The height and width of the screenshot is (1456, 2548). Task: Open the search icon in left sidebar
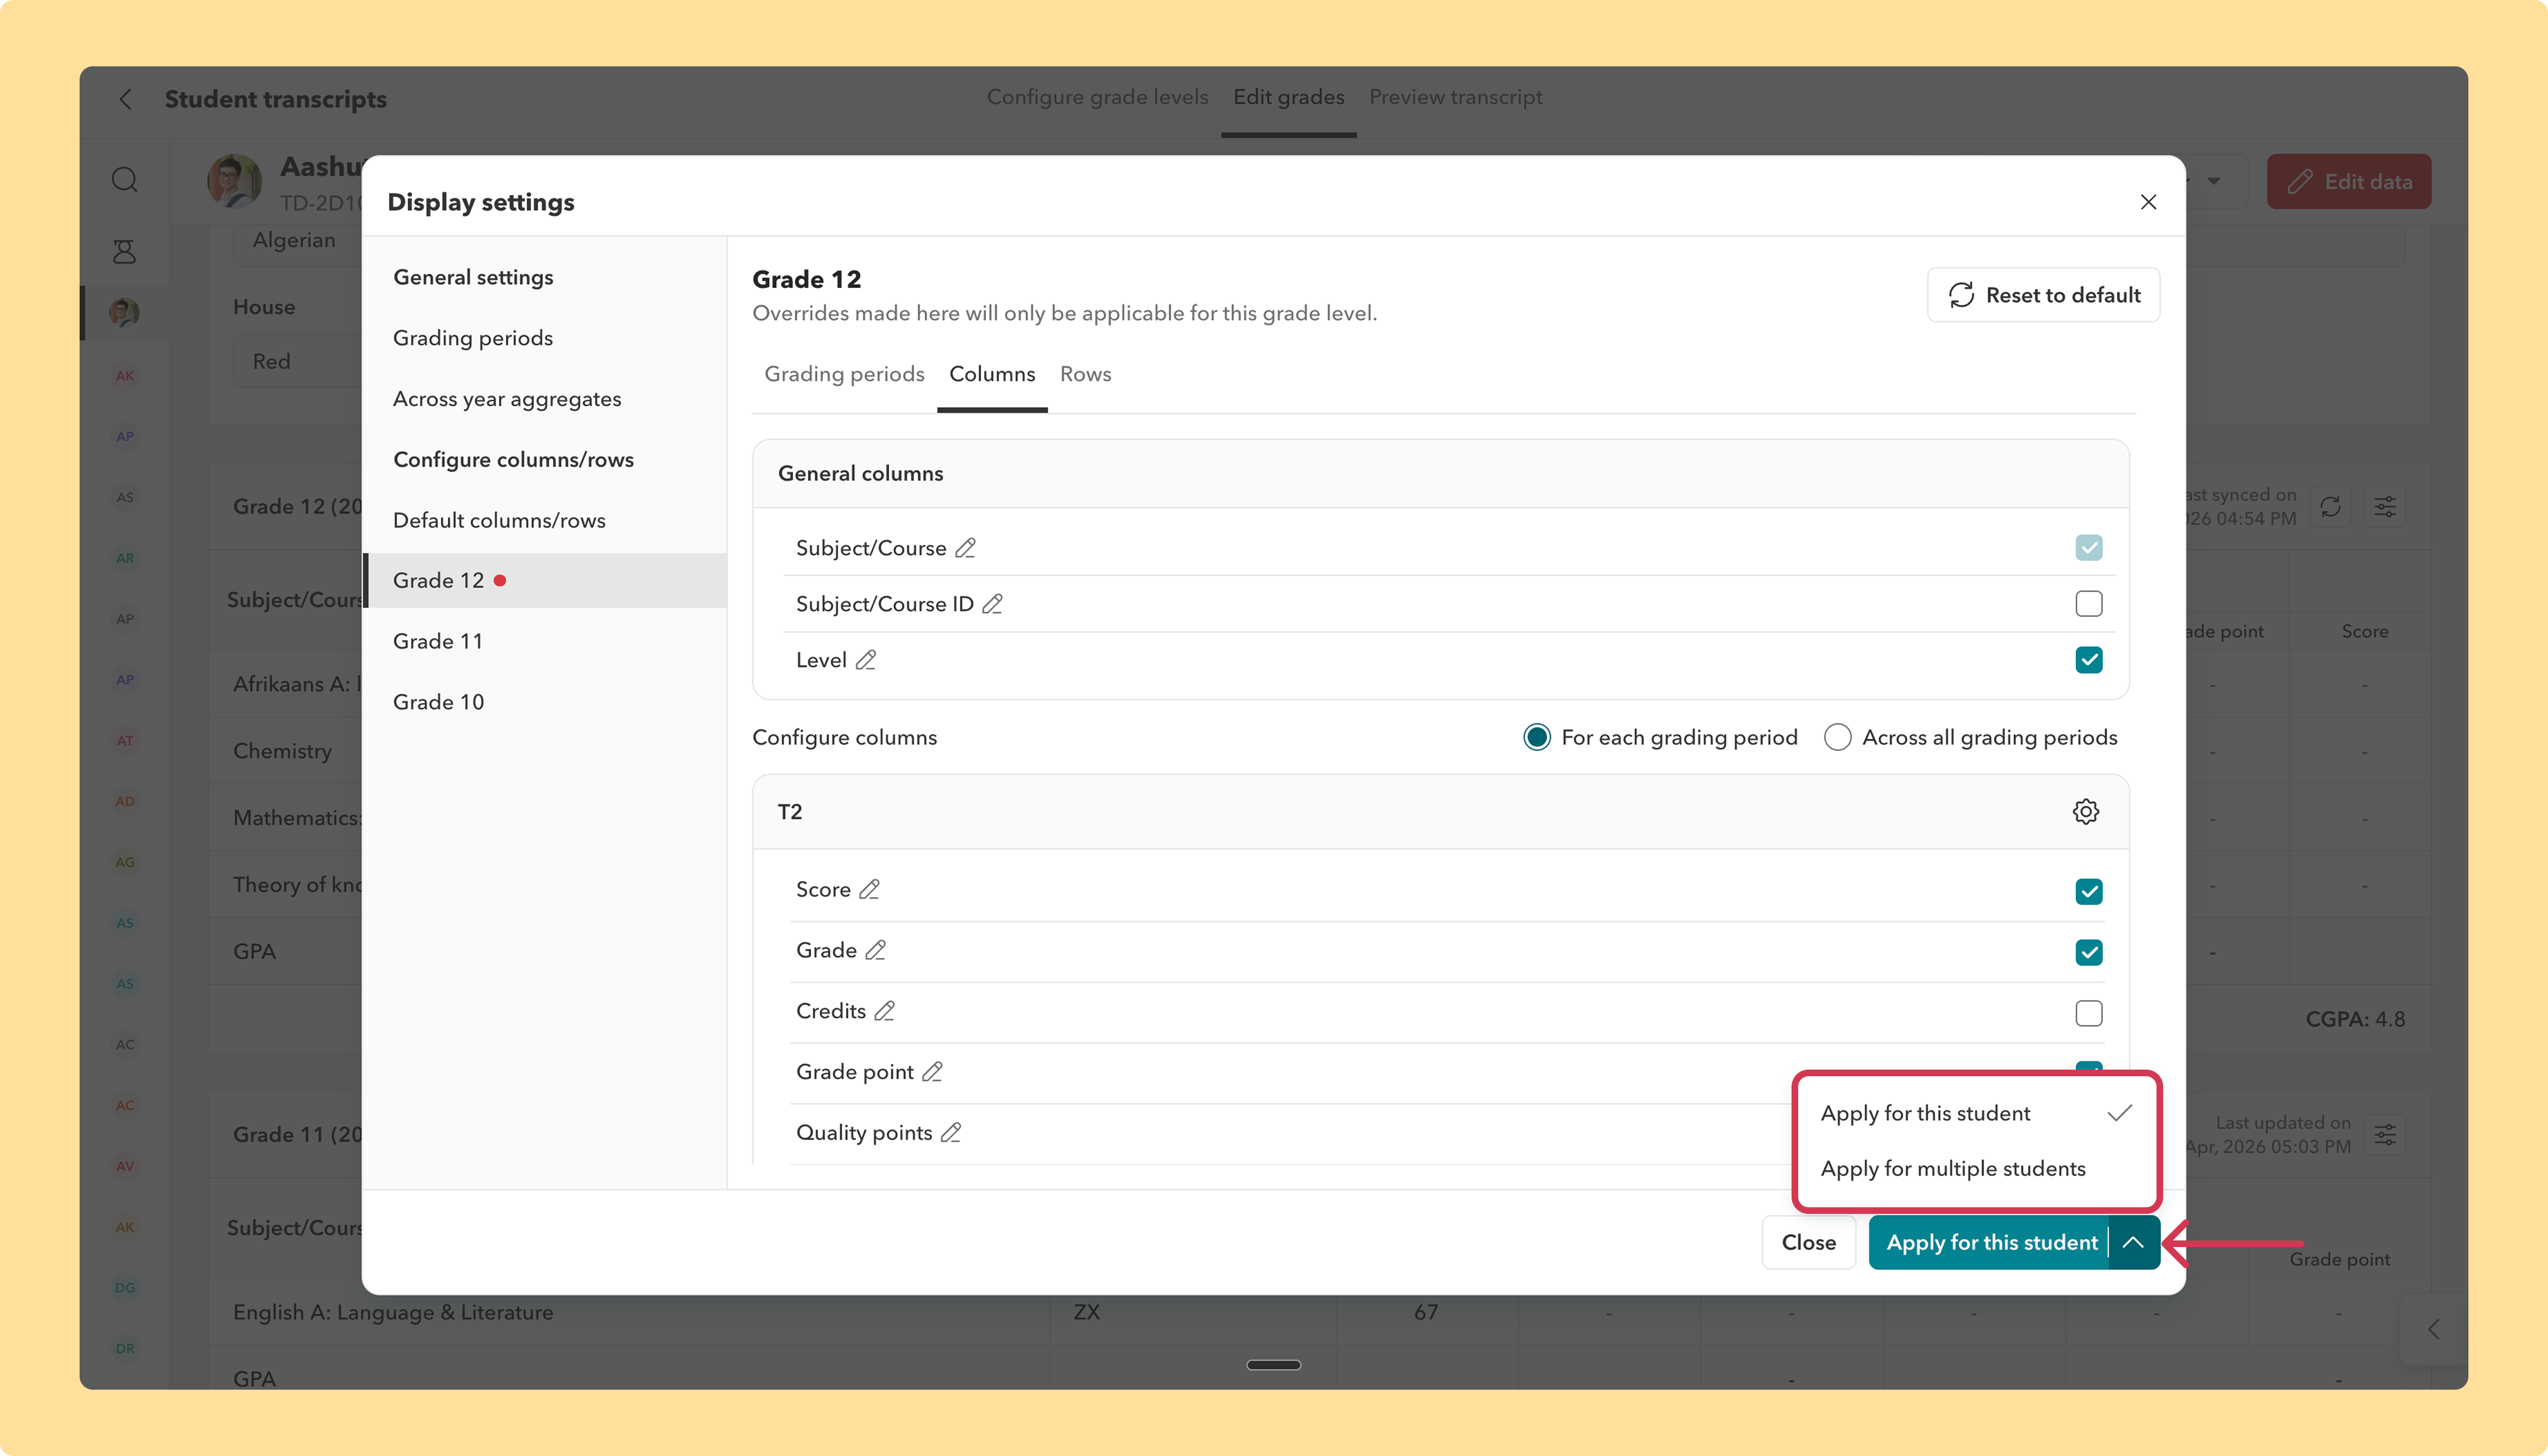(124, 180)
